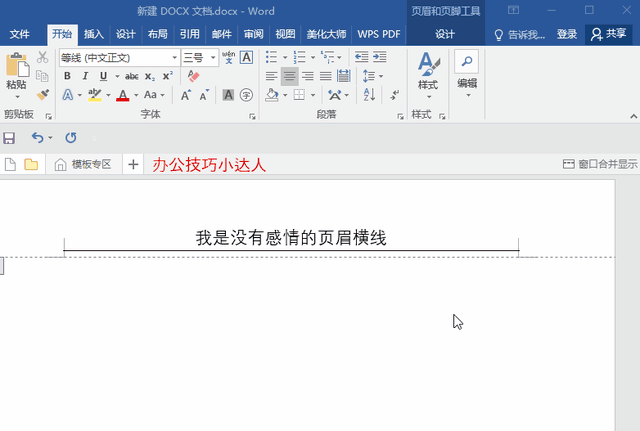Open ribbon display options icon
The width and height of the screenshot is (640, 431).
click(513, 10)
